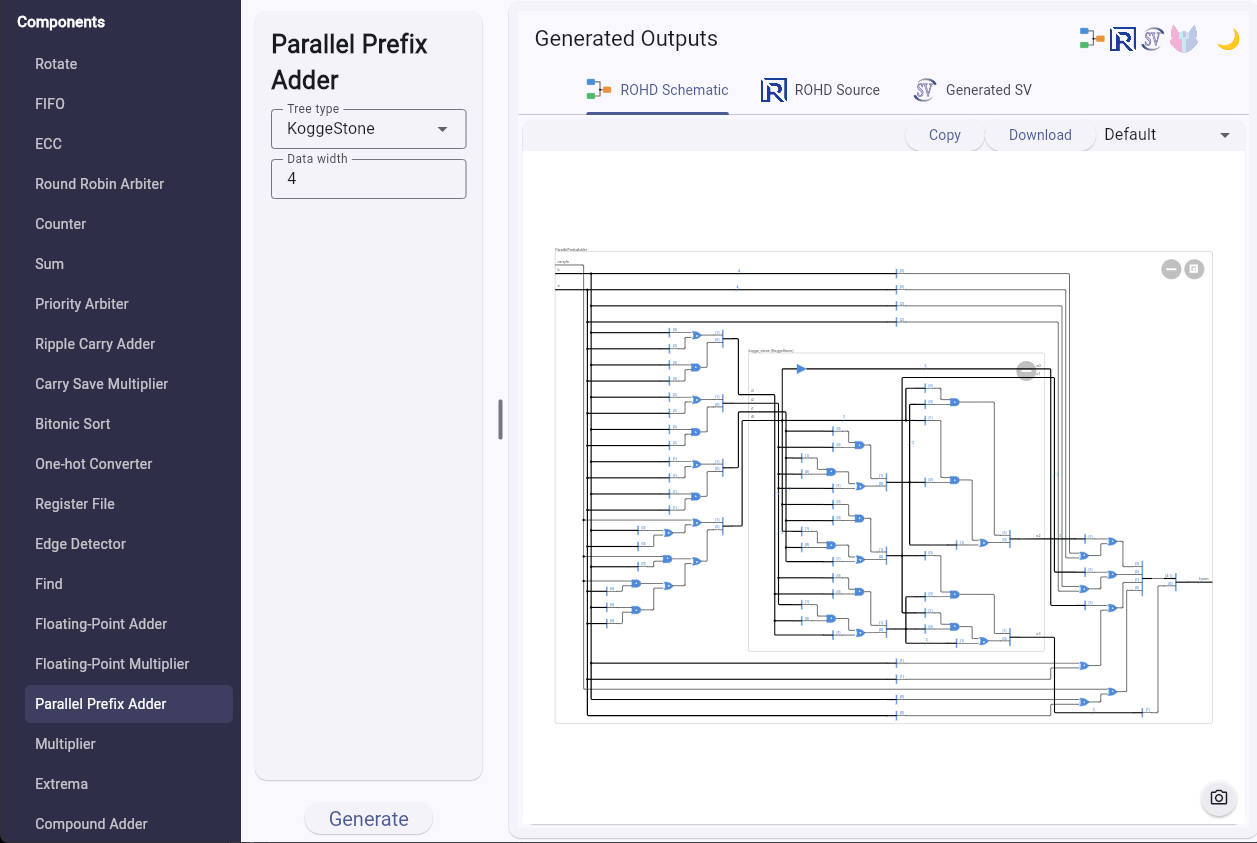Viewport: 1257px width, 843px height.
Task: Open the ECC component
Action: point(129,144)
